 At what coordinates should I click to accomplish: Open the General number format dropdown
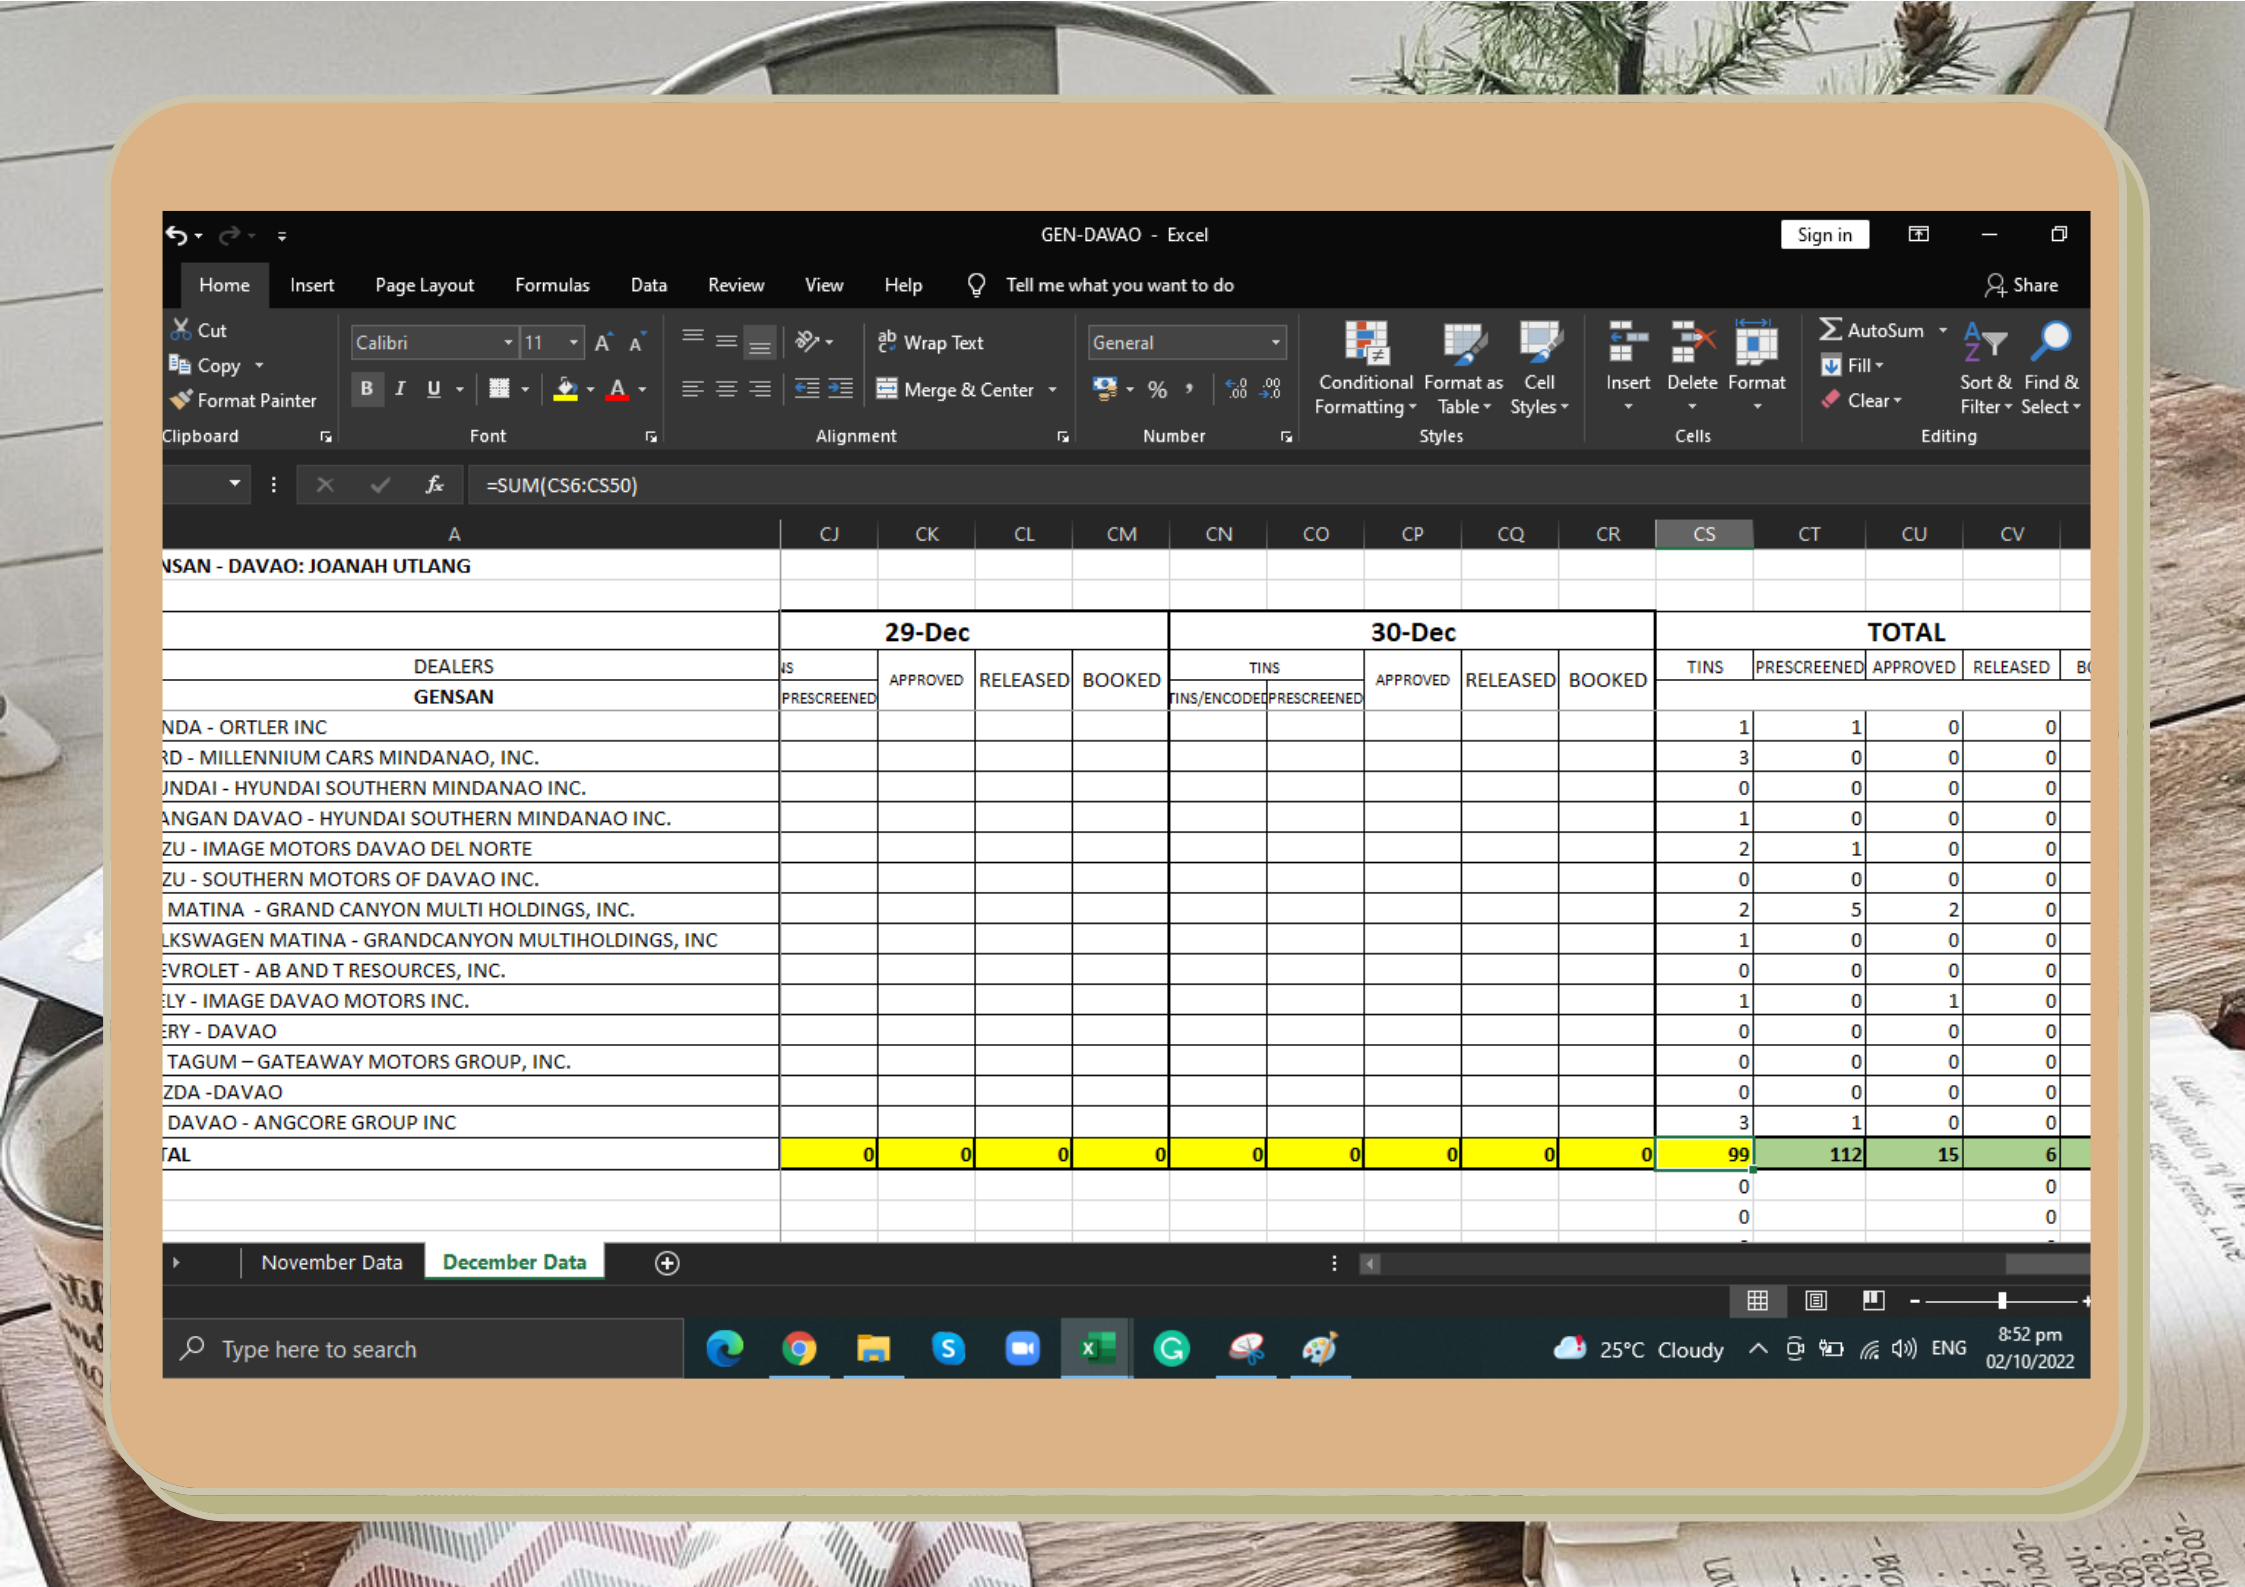click(1275, 343)
